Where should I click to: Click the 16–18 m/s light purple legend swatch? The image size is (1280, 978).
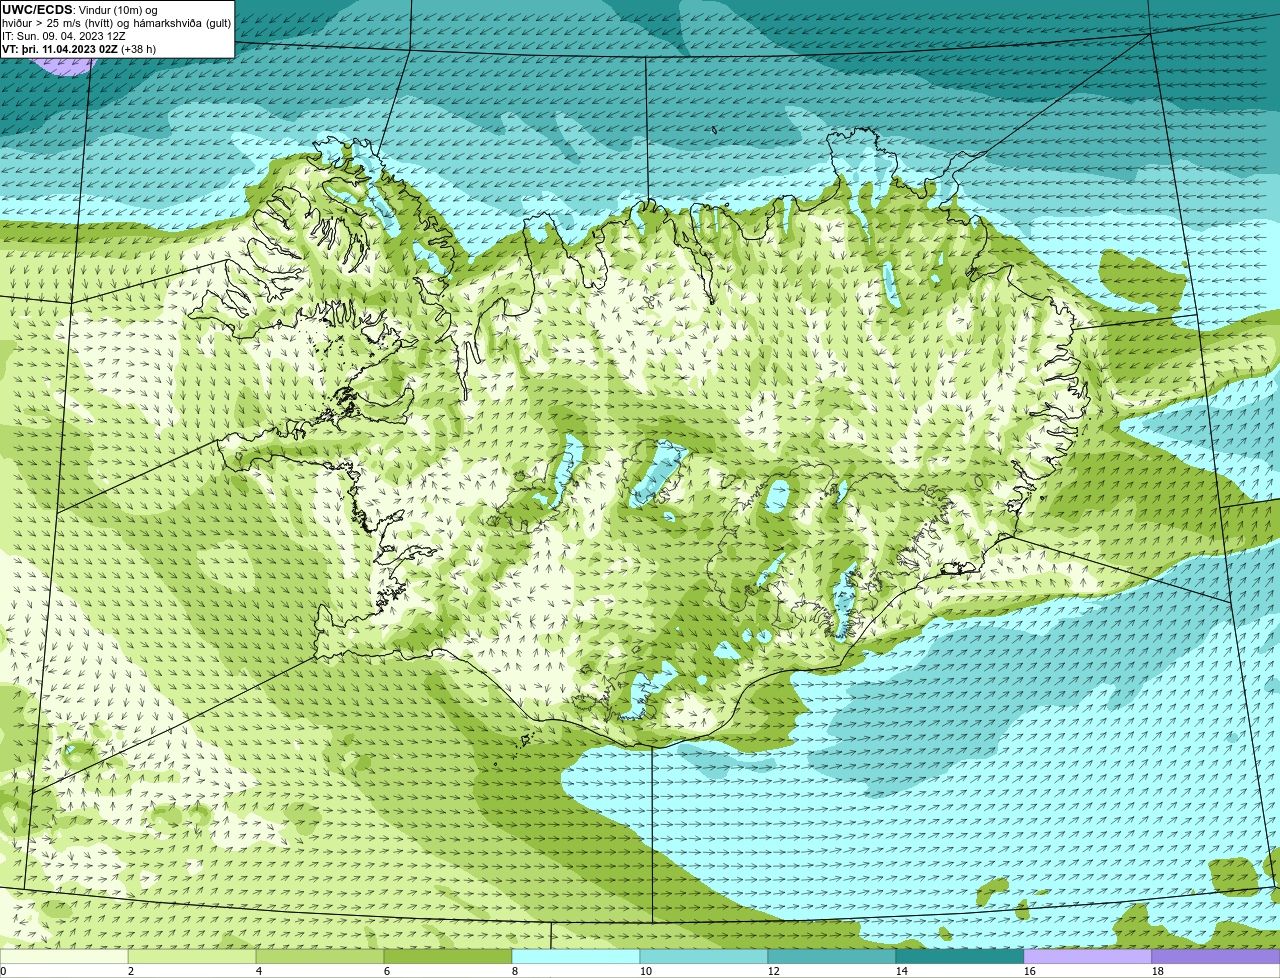pos(1088,956)
